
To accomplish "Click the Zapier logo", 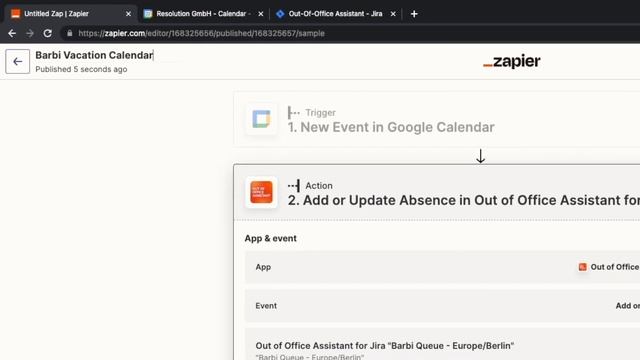I will [512, 61].
